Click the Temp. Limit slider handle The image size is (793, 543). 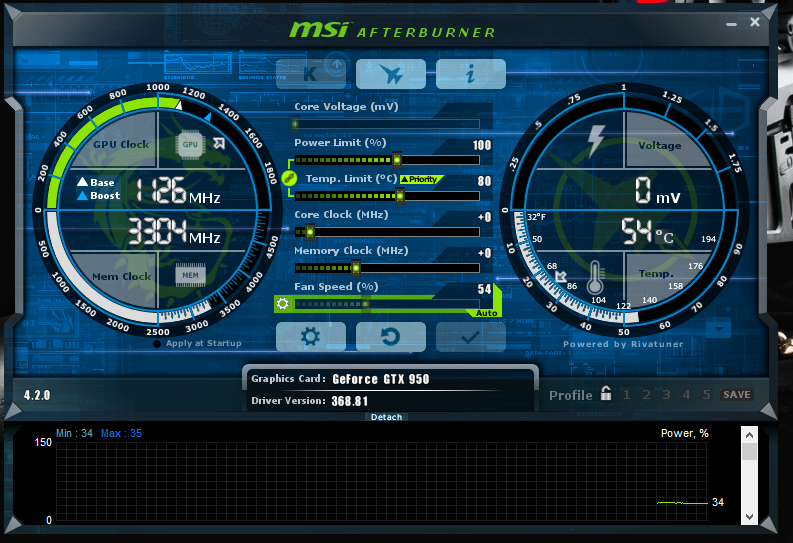tap(400, 196)
